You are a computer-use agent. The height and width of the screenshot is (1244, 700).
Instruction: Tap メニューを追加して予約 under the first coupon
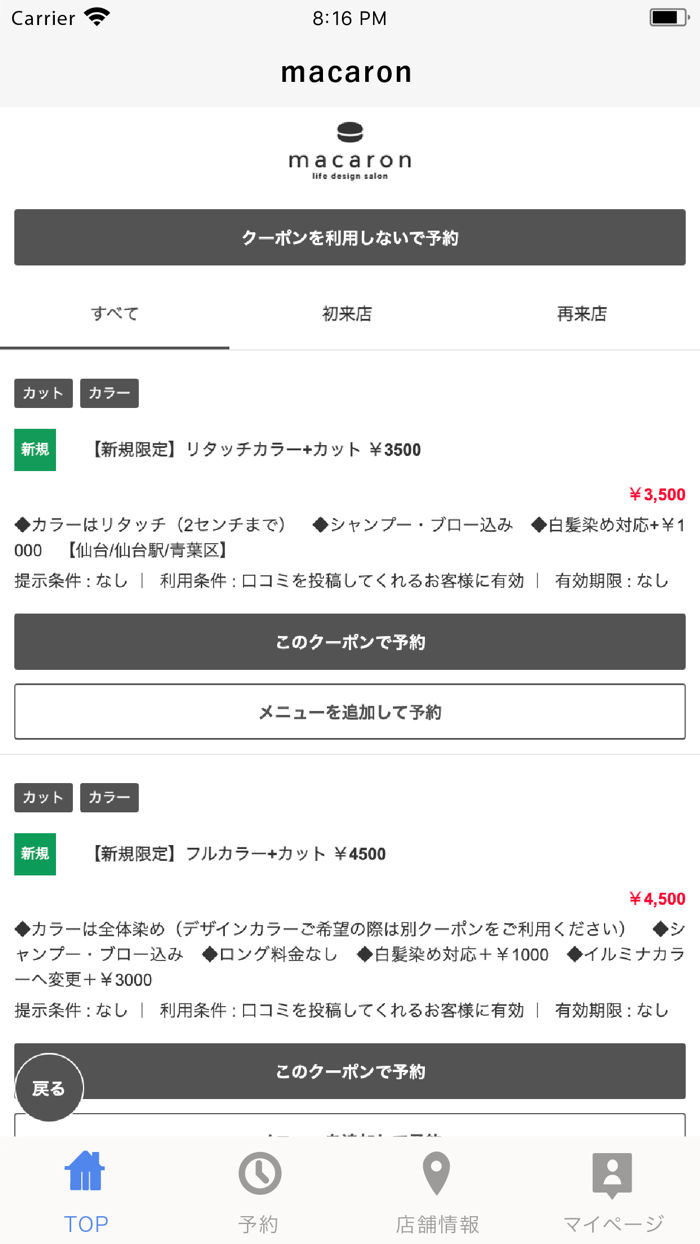pyautogui.click(x=349, y=711)
